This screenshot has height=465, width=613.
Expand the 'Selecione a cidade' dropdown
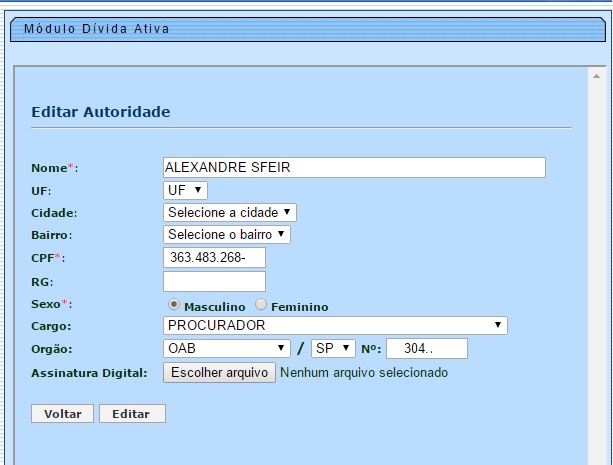pos(230,212)
